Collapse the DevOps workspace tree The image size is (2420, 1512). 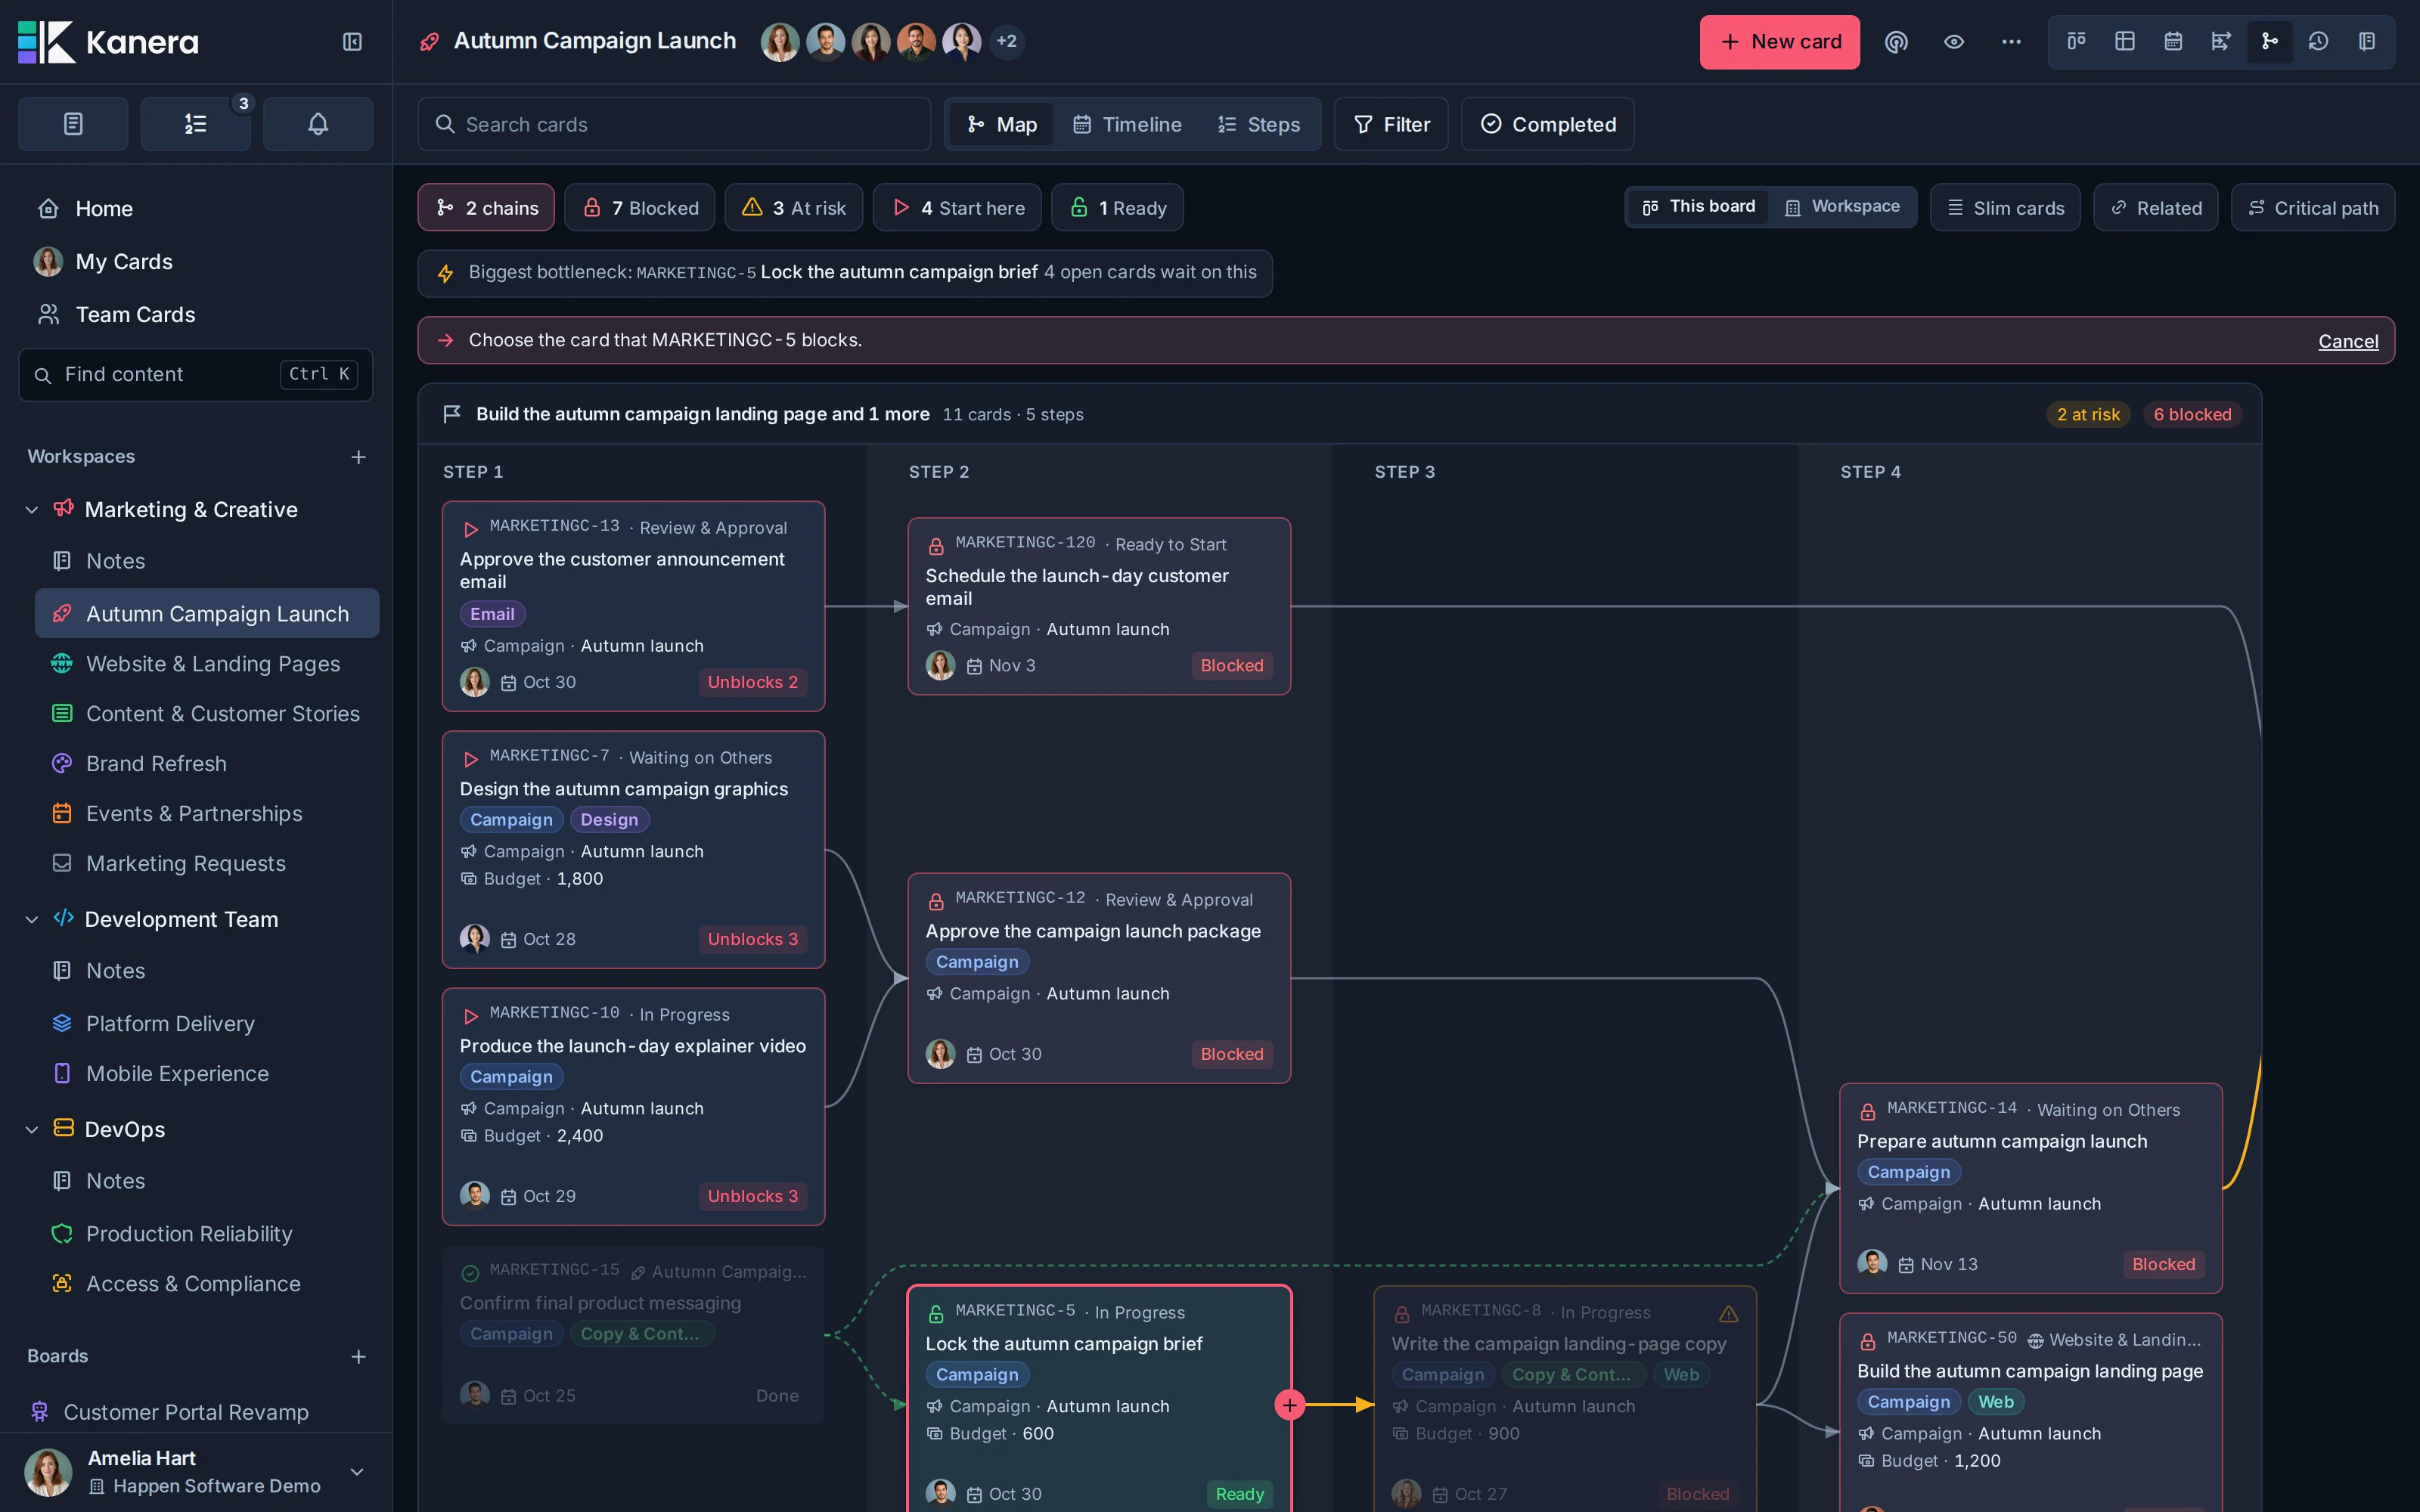32,1130
